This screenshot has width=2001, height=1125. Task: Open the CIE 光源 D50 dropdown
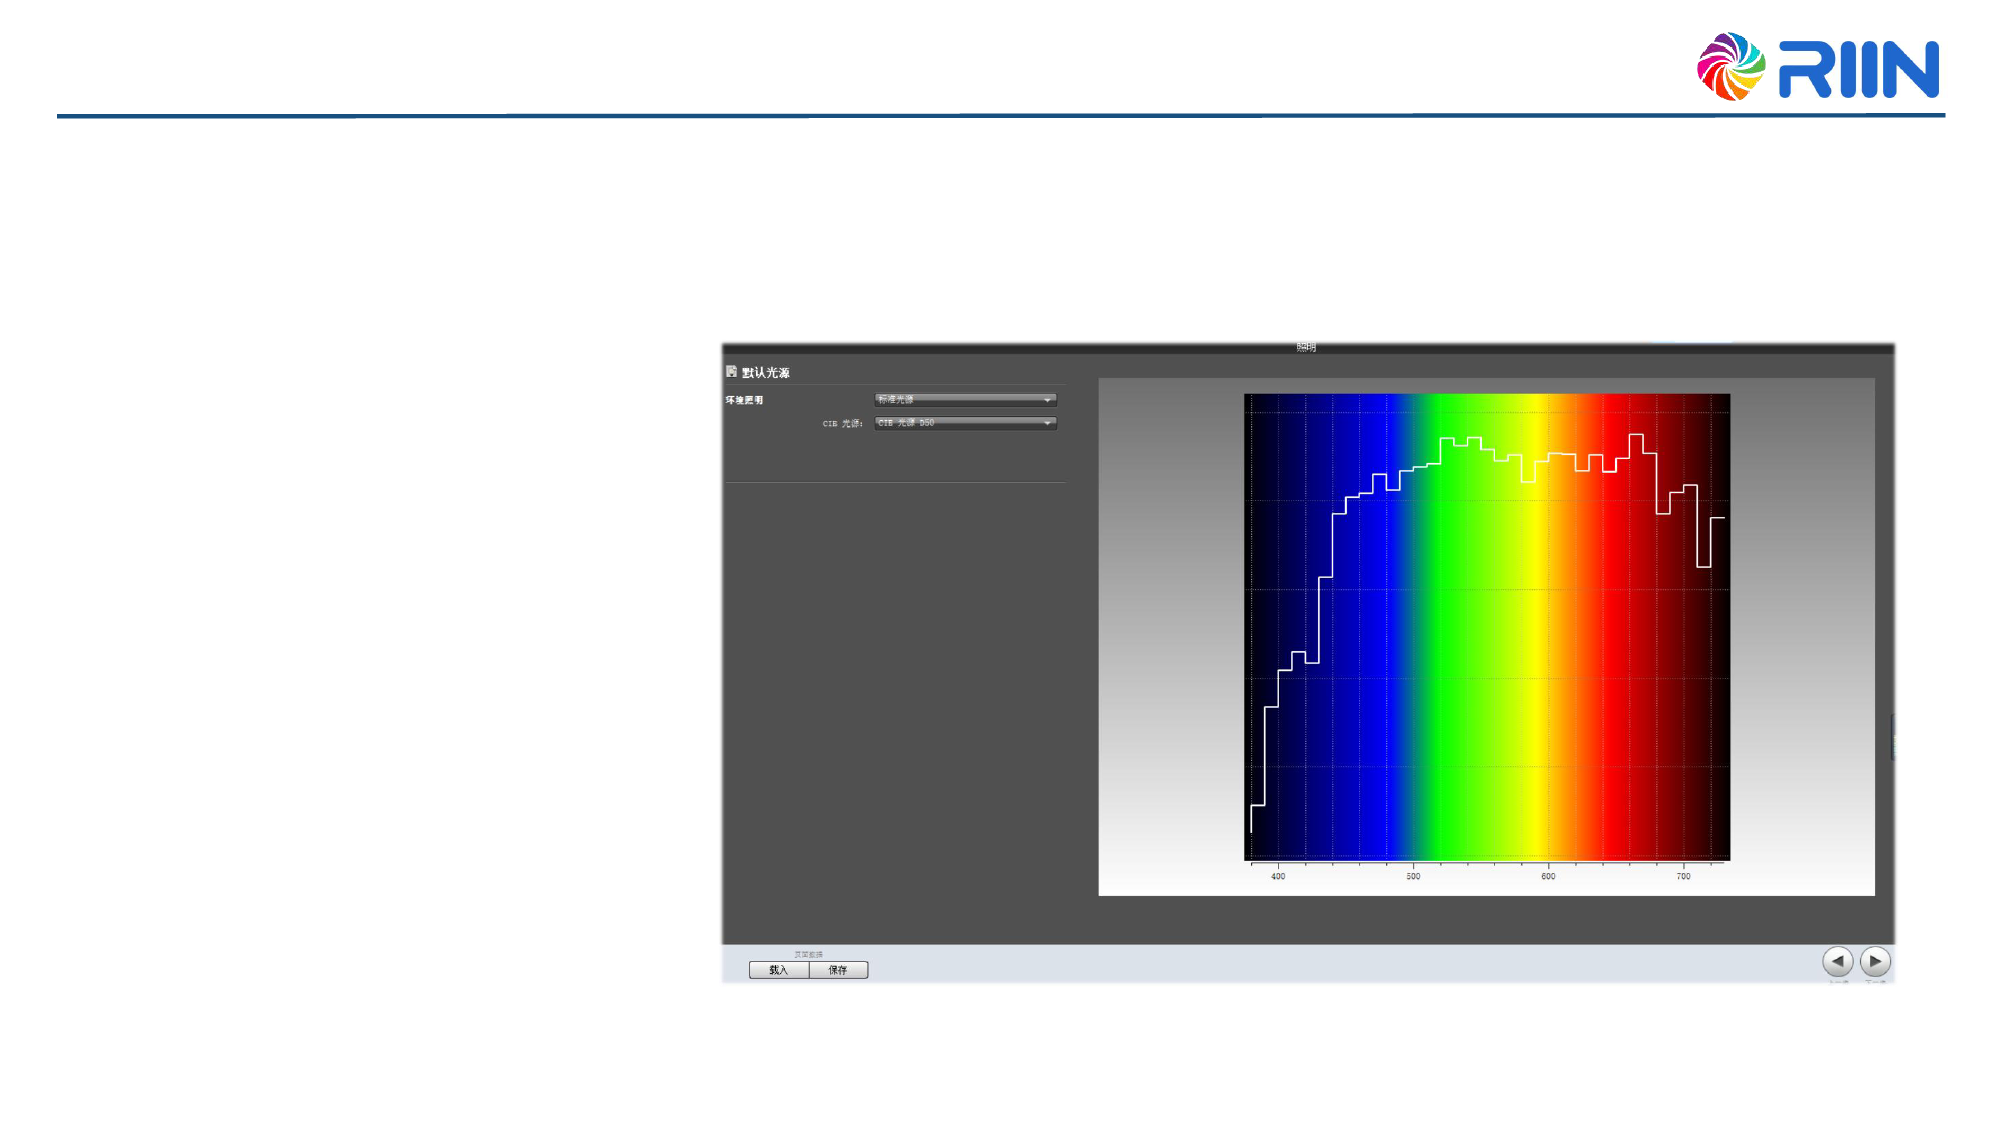click(x=965, y=423)
